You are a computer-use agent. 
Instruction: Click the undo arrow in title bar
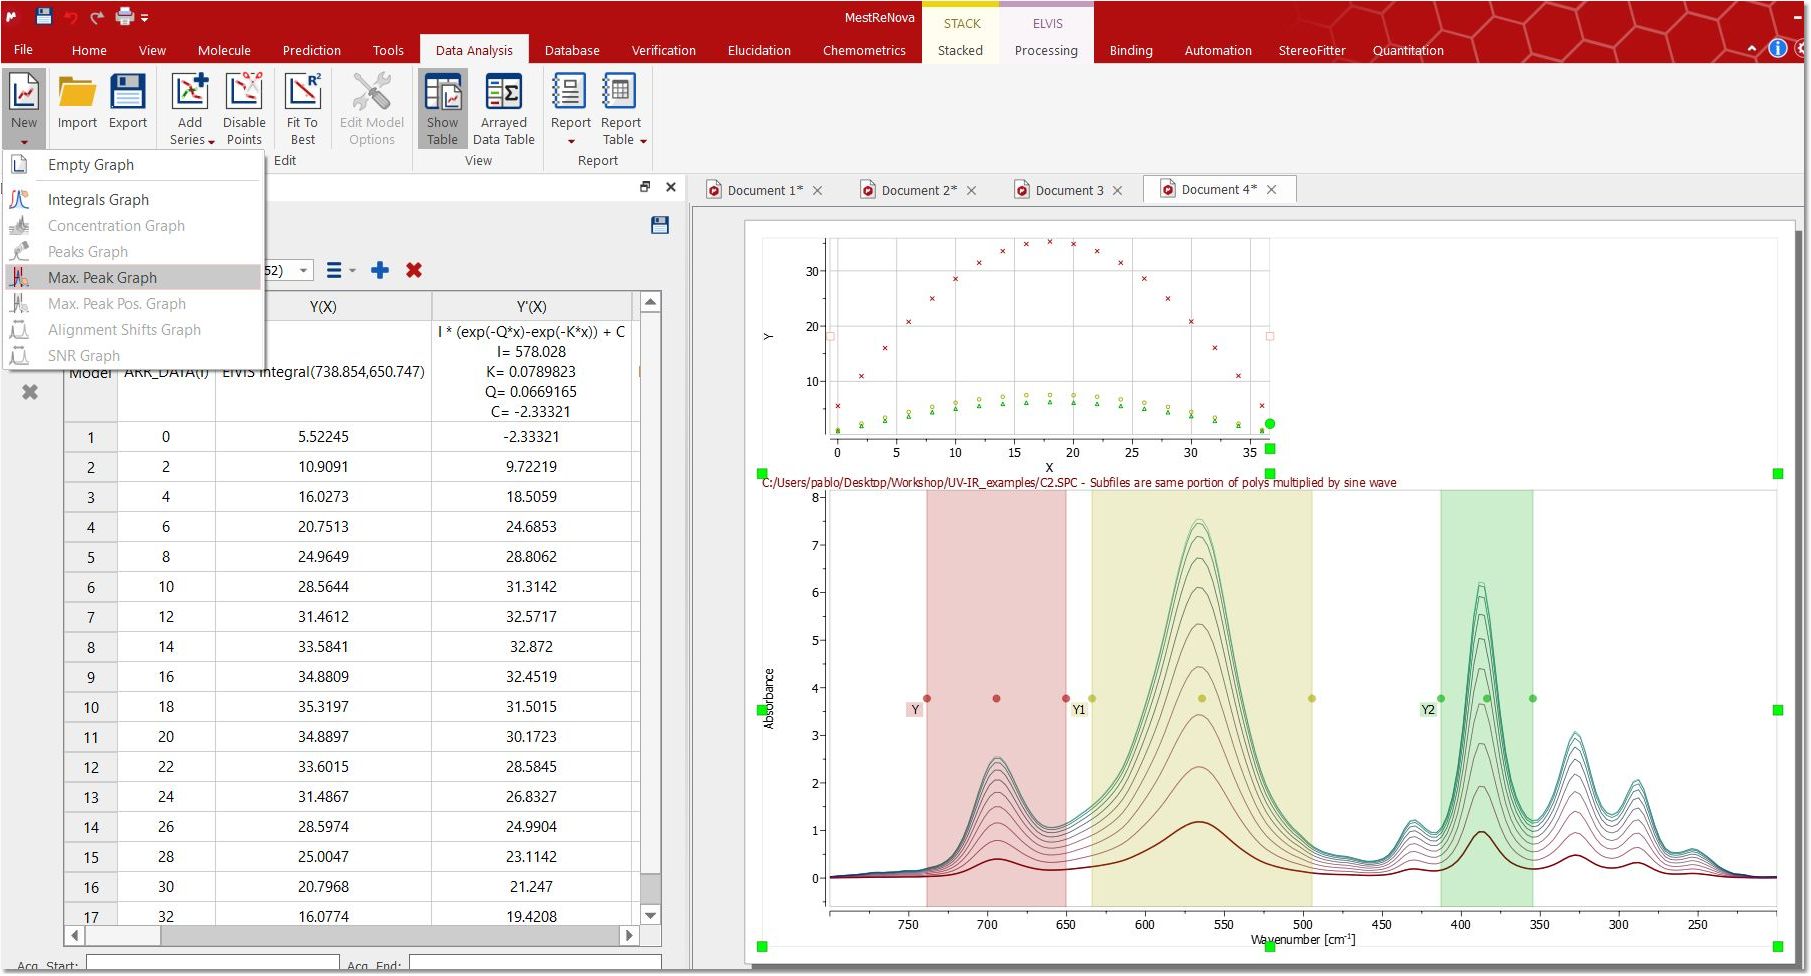tap(71, 17)
